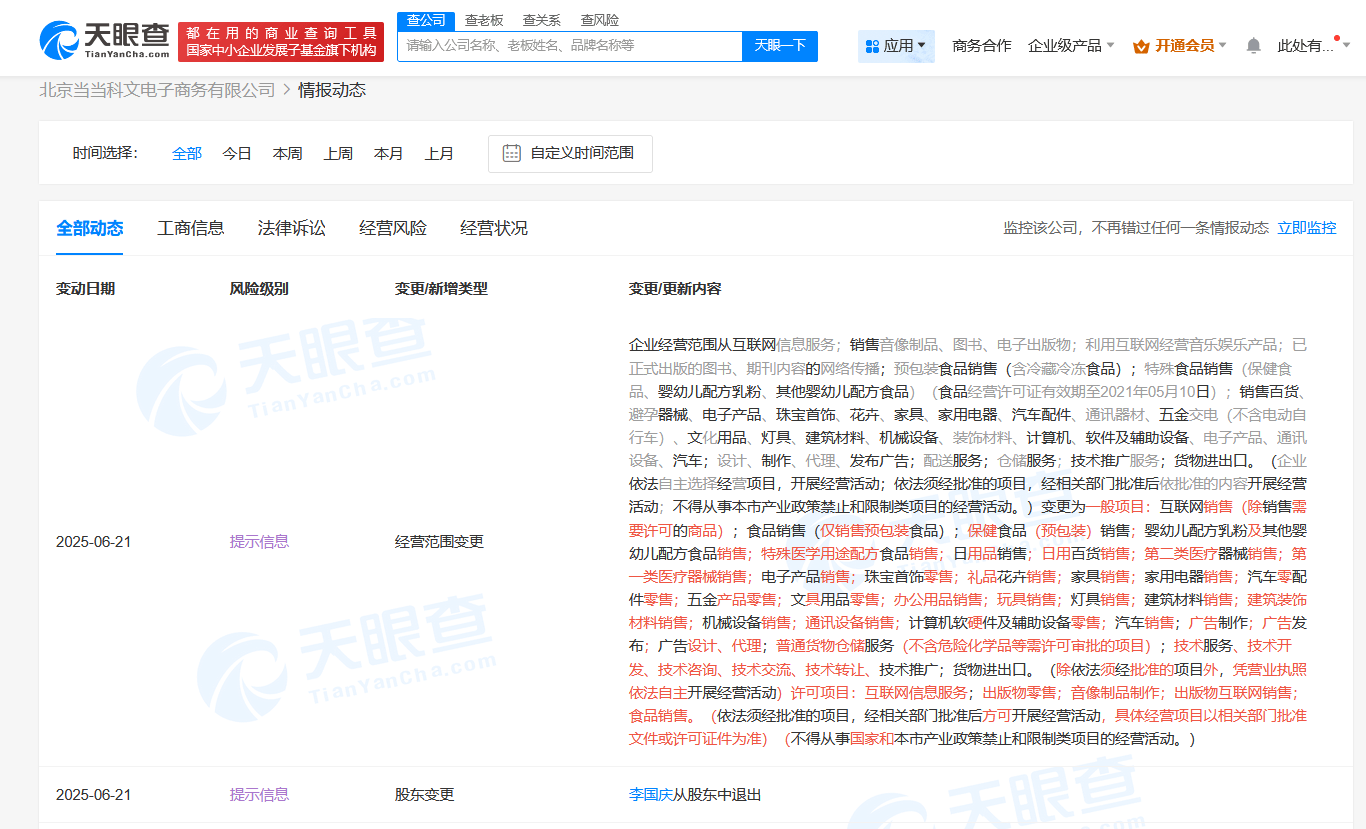Image resolution: width=1366 pixels, height=829 pixels.
Task: Select the 查关系 search tab
Action: pyautogui.click(x=541, y=20)
